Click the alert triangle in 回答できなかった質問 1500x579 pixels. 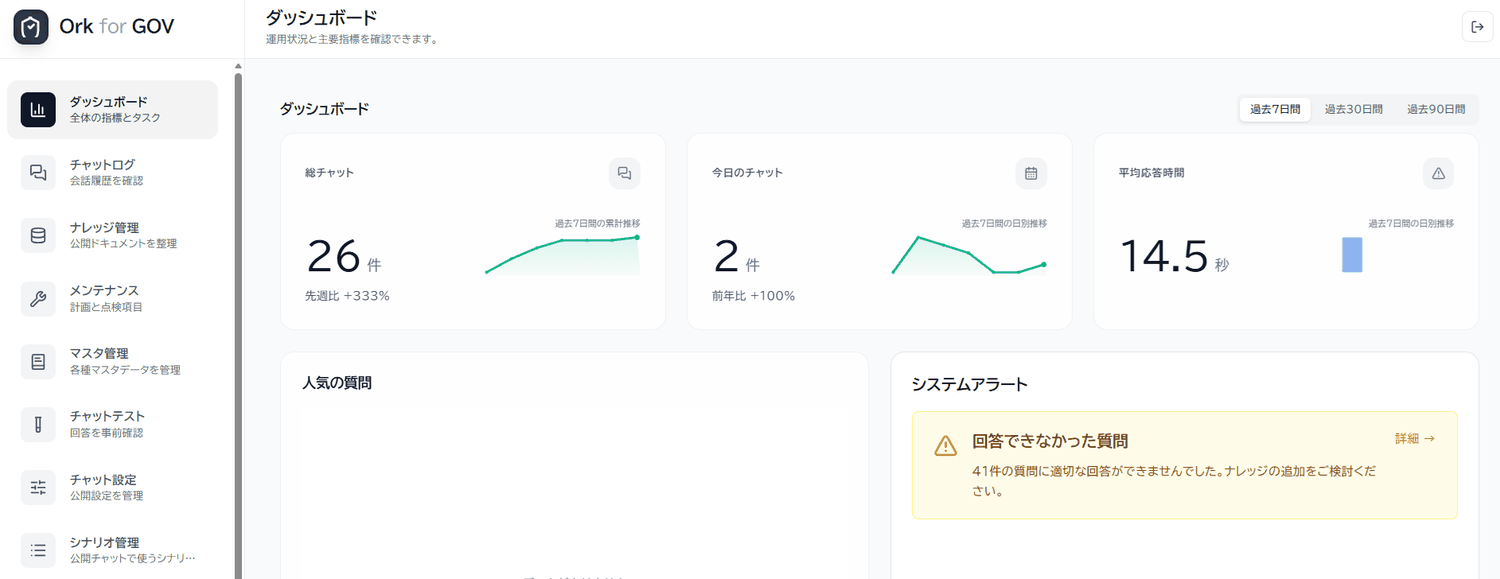(945, 446)
